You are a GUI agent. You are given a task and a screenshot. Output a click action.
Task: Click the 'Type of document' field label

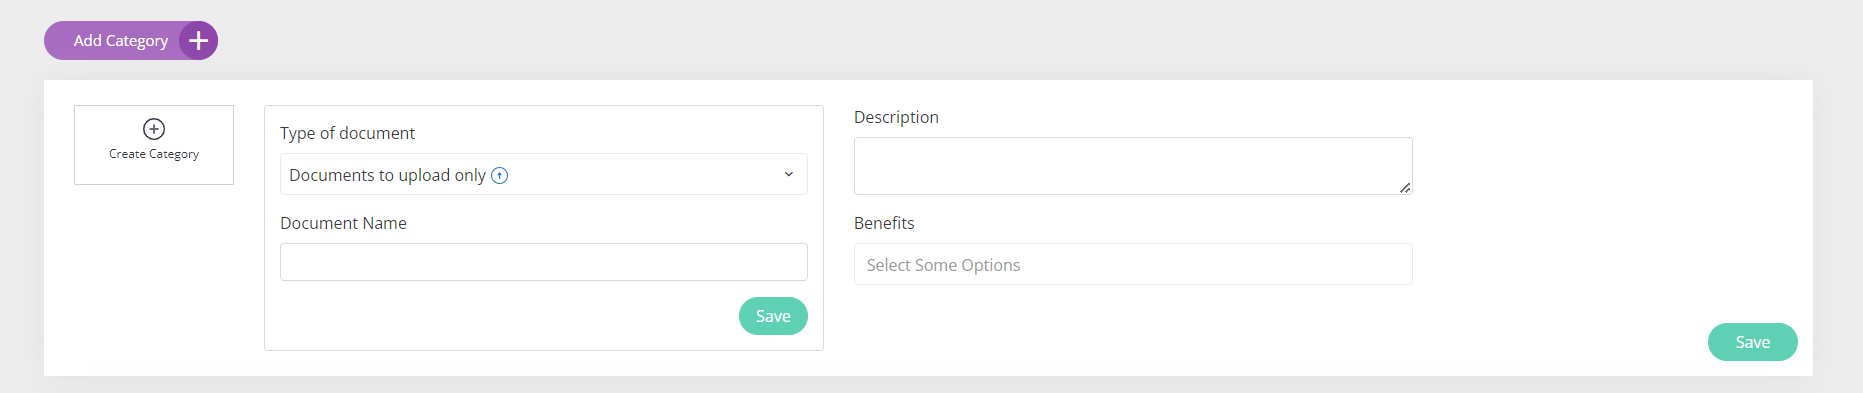tap(347, 133)
